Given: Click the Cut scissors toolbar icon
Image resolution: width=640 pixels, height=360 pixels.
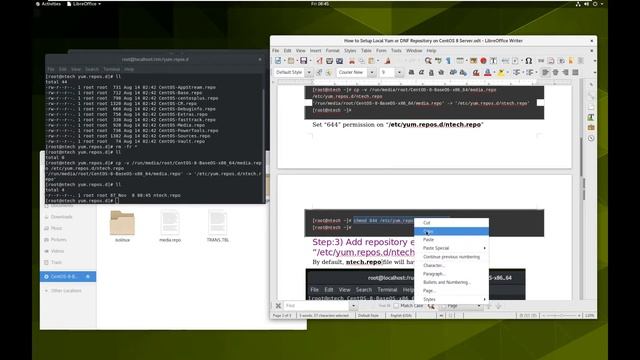Looking at the screenshot, I should tap(352, 61).
